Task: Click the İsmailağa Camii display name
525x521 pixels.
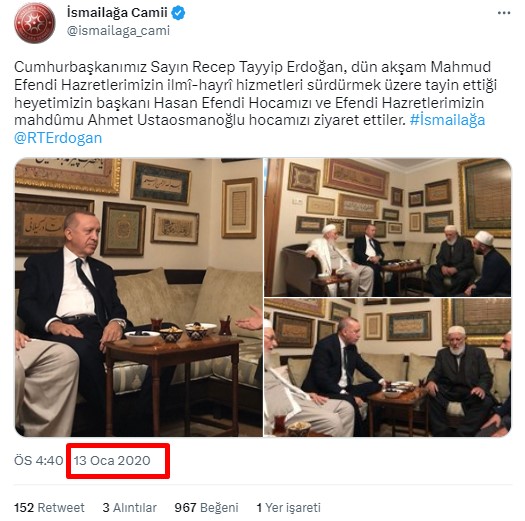Action: point(117,13)
